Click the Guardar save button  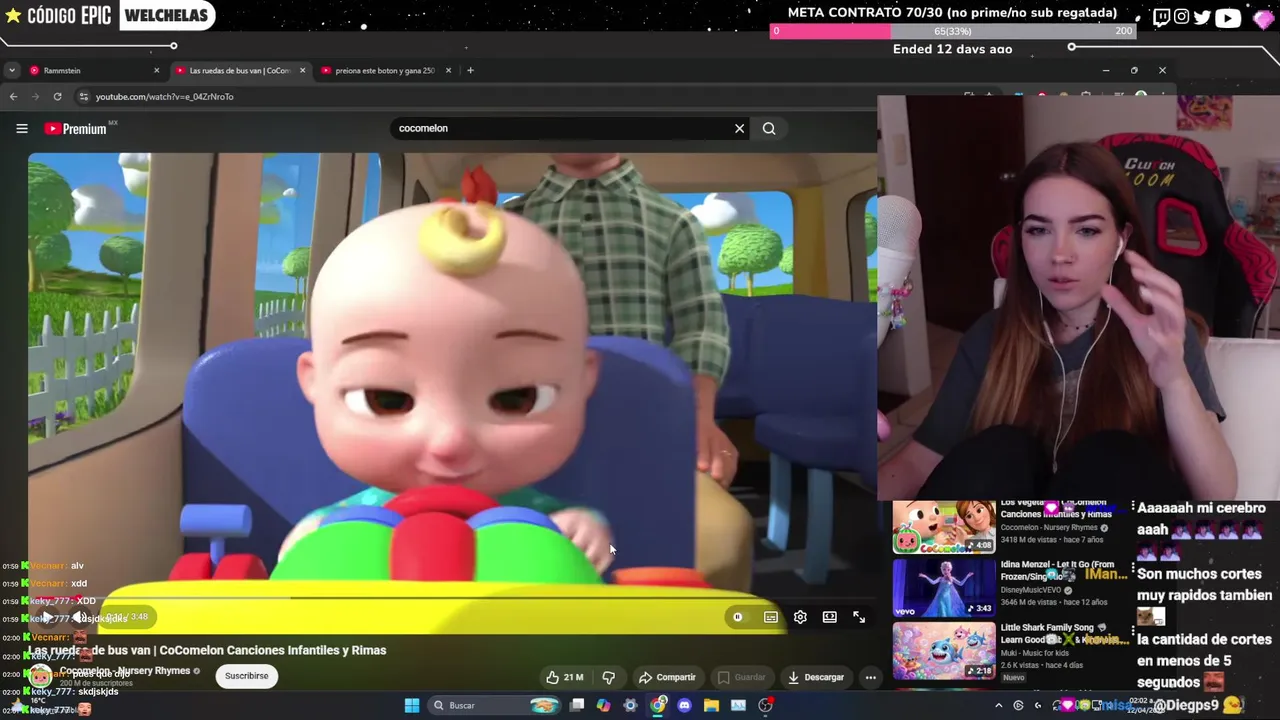pos(741,677)
